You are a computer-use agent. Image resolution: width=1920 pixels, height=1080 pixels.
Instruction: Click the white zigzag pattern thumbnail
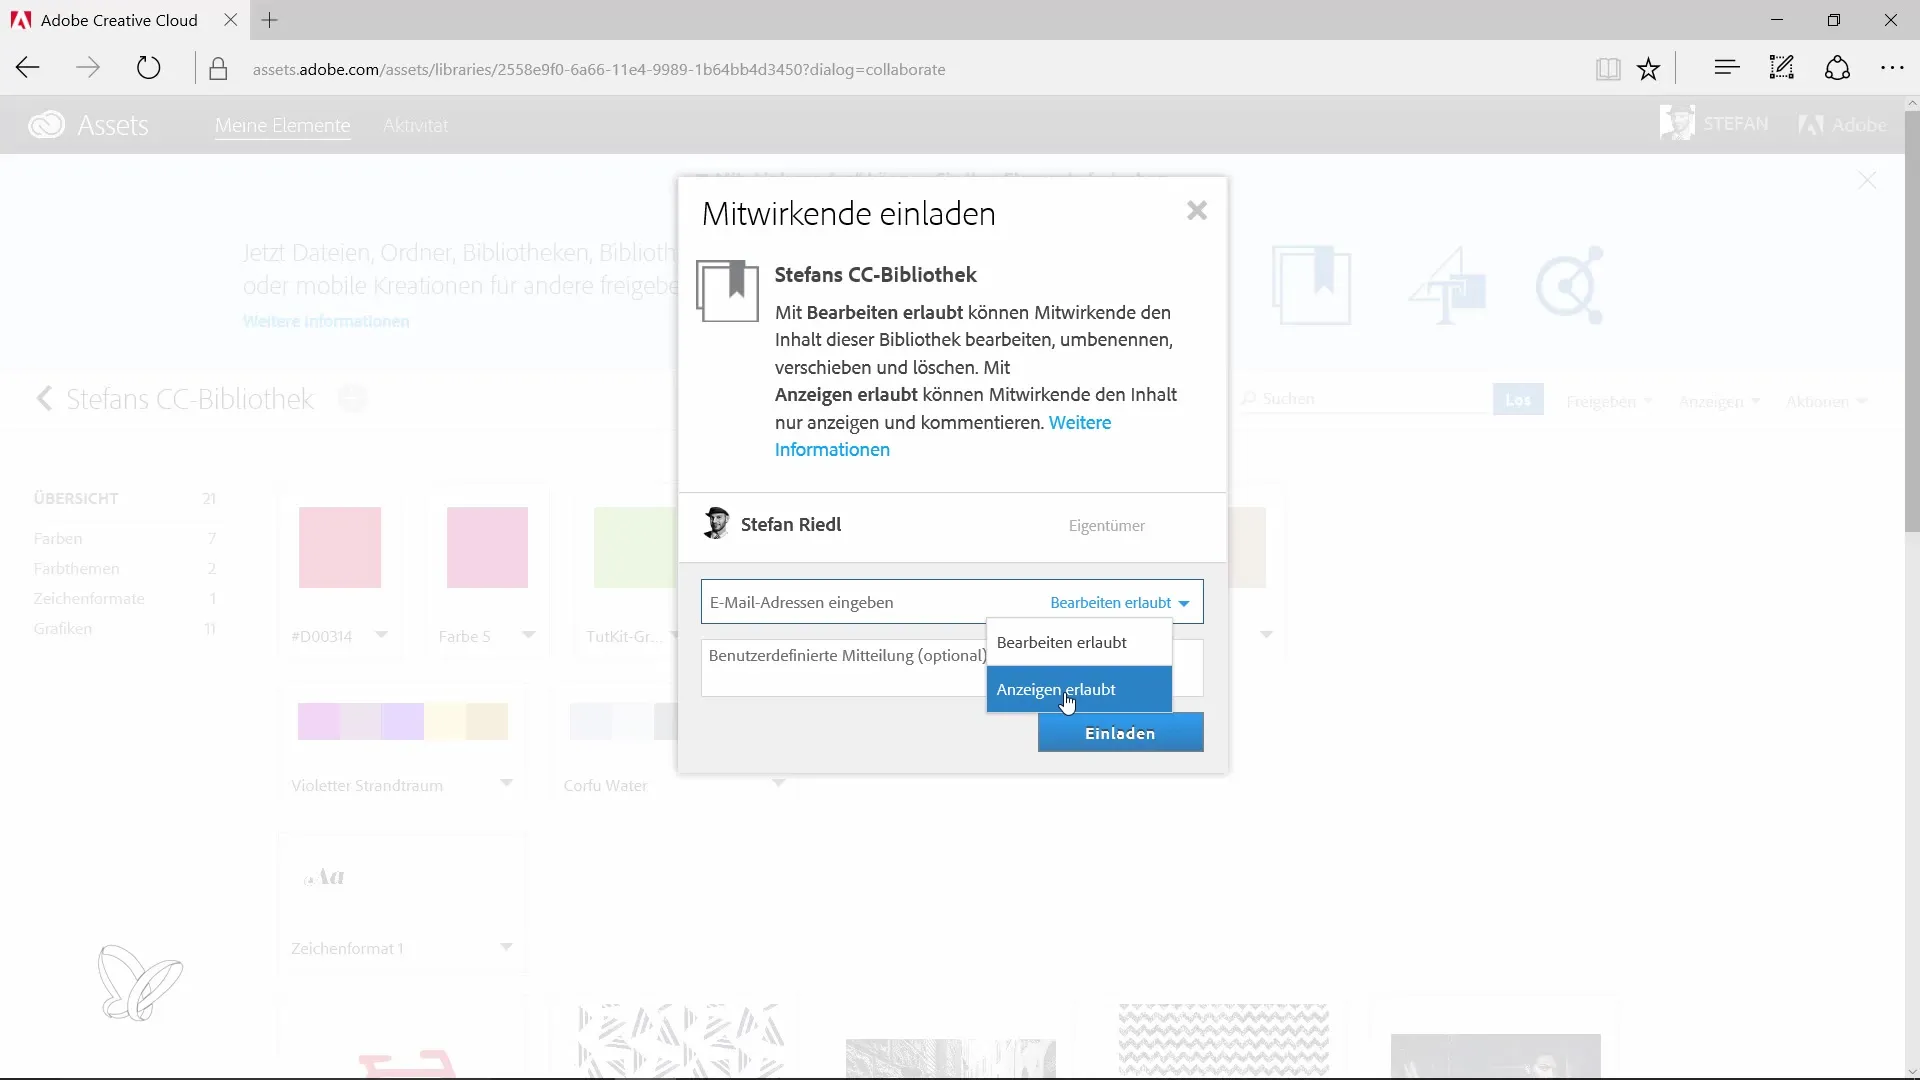pos(1224,1040)
